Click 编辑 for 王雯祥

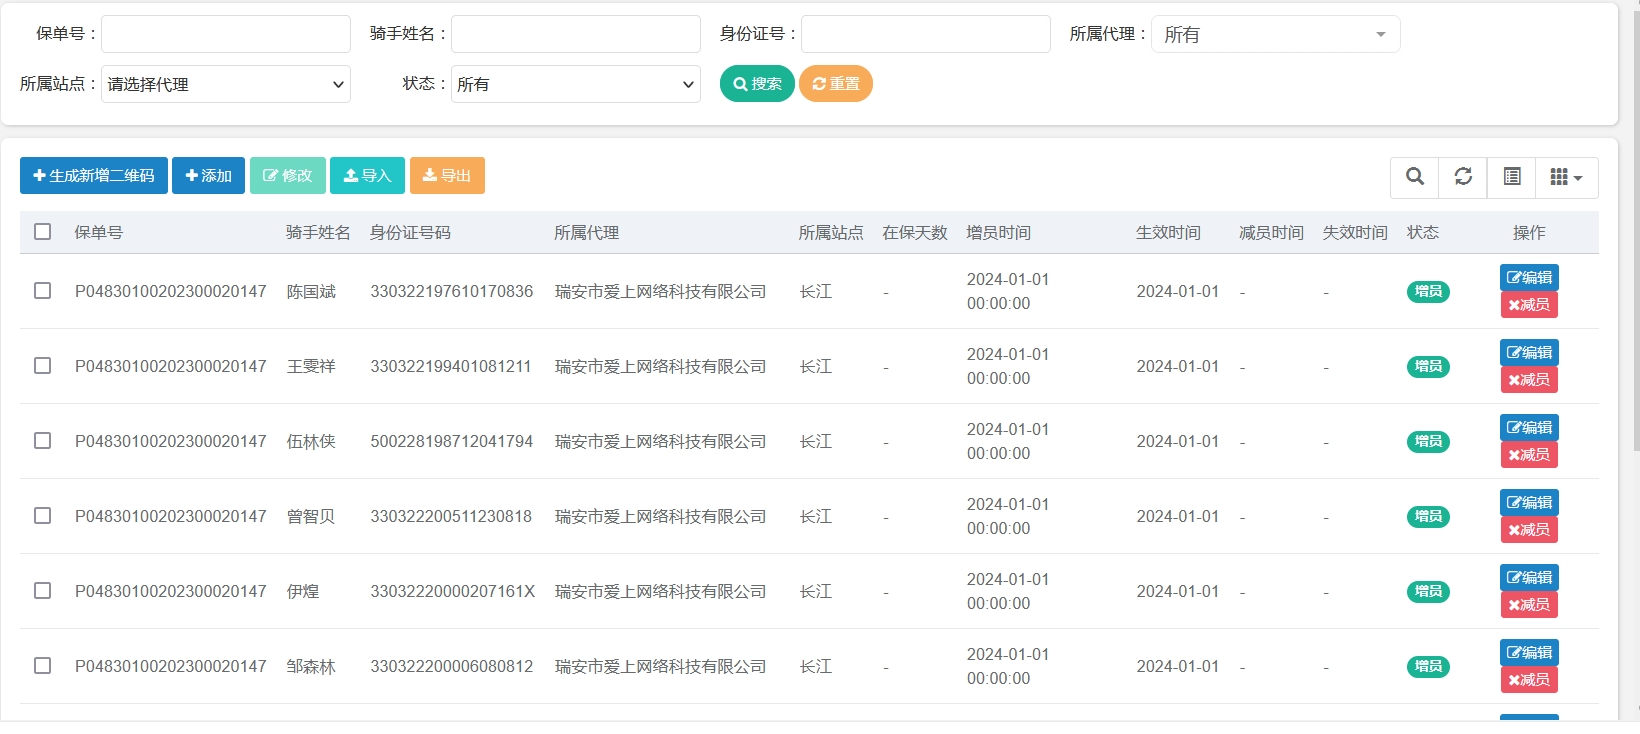click(x=1529, y=352)
